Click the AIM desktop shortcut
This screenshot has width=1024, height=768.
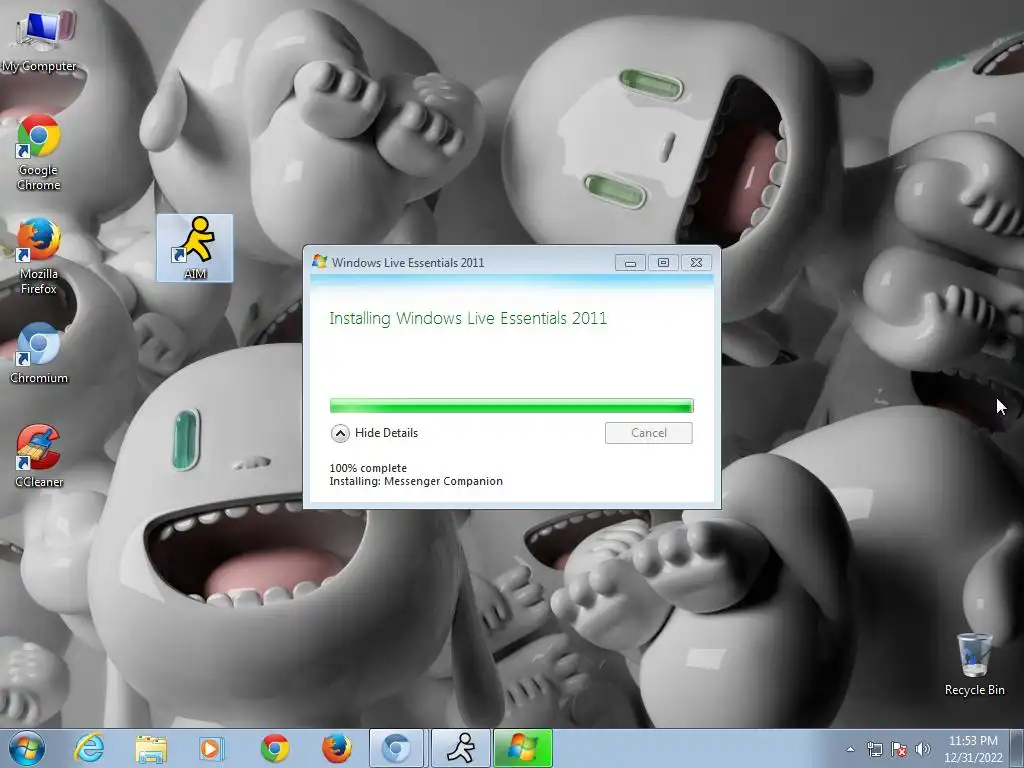(x=195, y=248)
